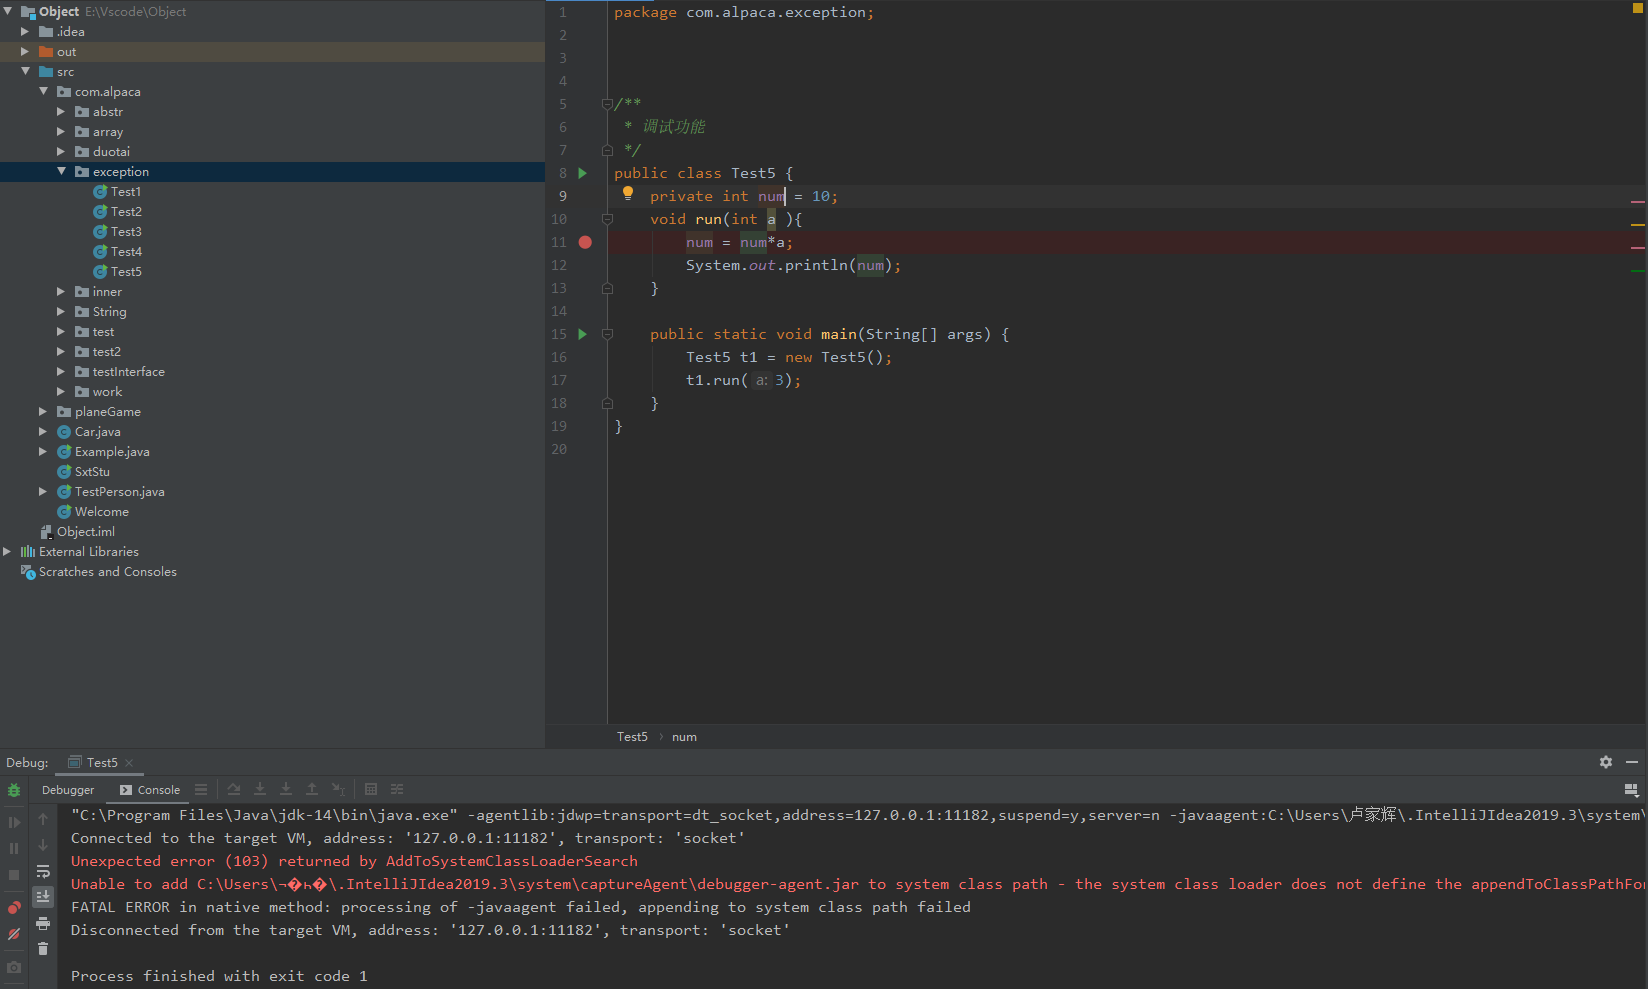Expand the .idea folder
Image resolution: width=1648 pixels, height=989 pixels.
25,31
